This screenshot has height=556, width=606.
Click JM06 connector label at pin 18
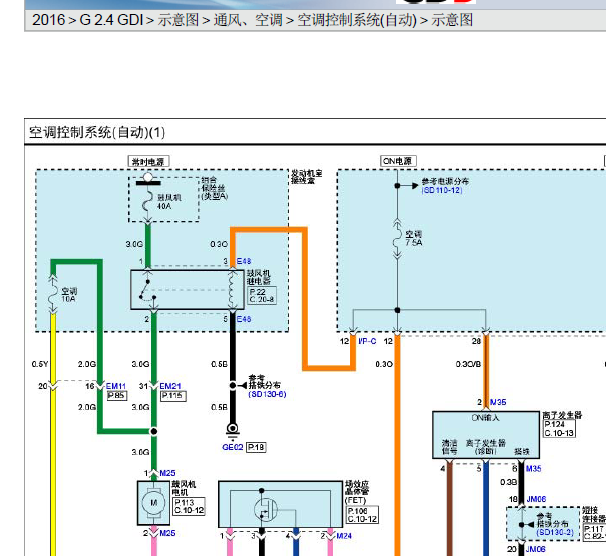[x=536, y=499]
